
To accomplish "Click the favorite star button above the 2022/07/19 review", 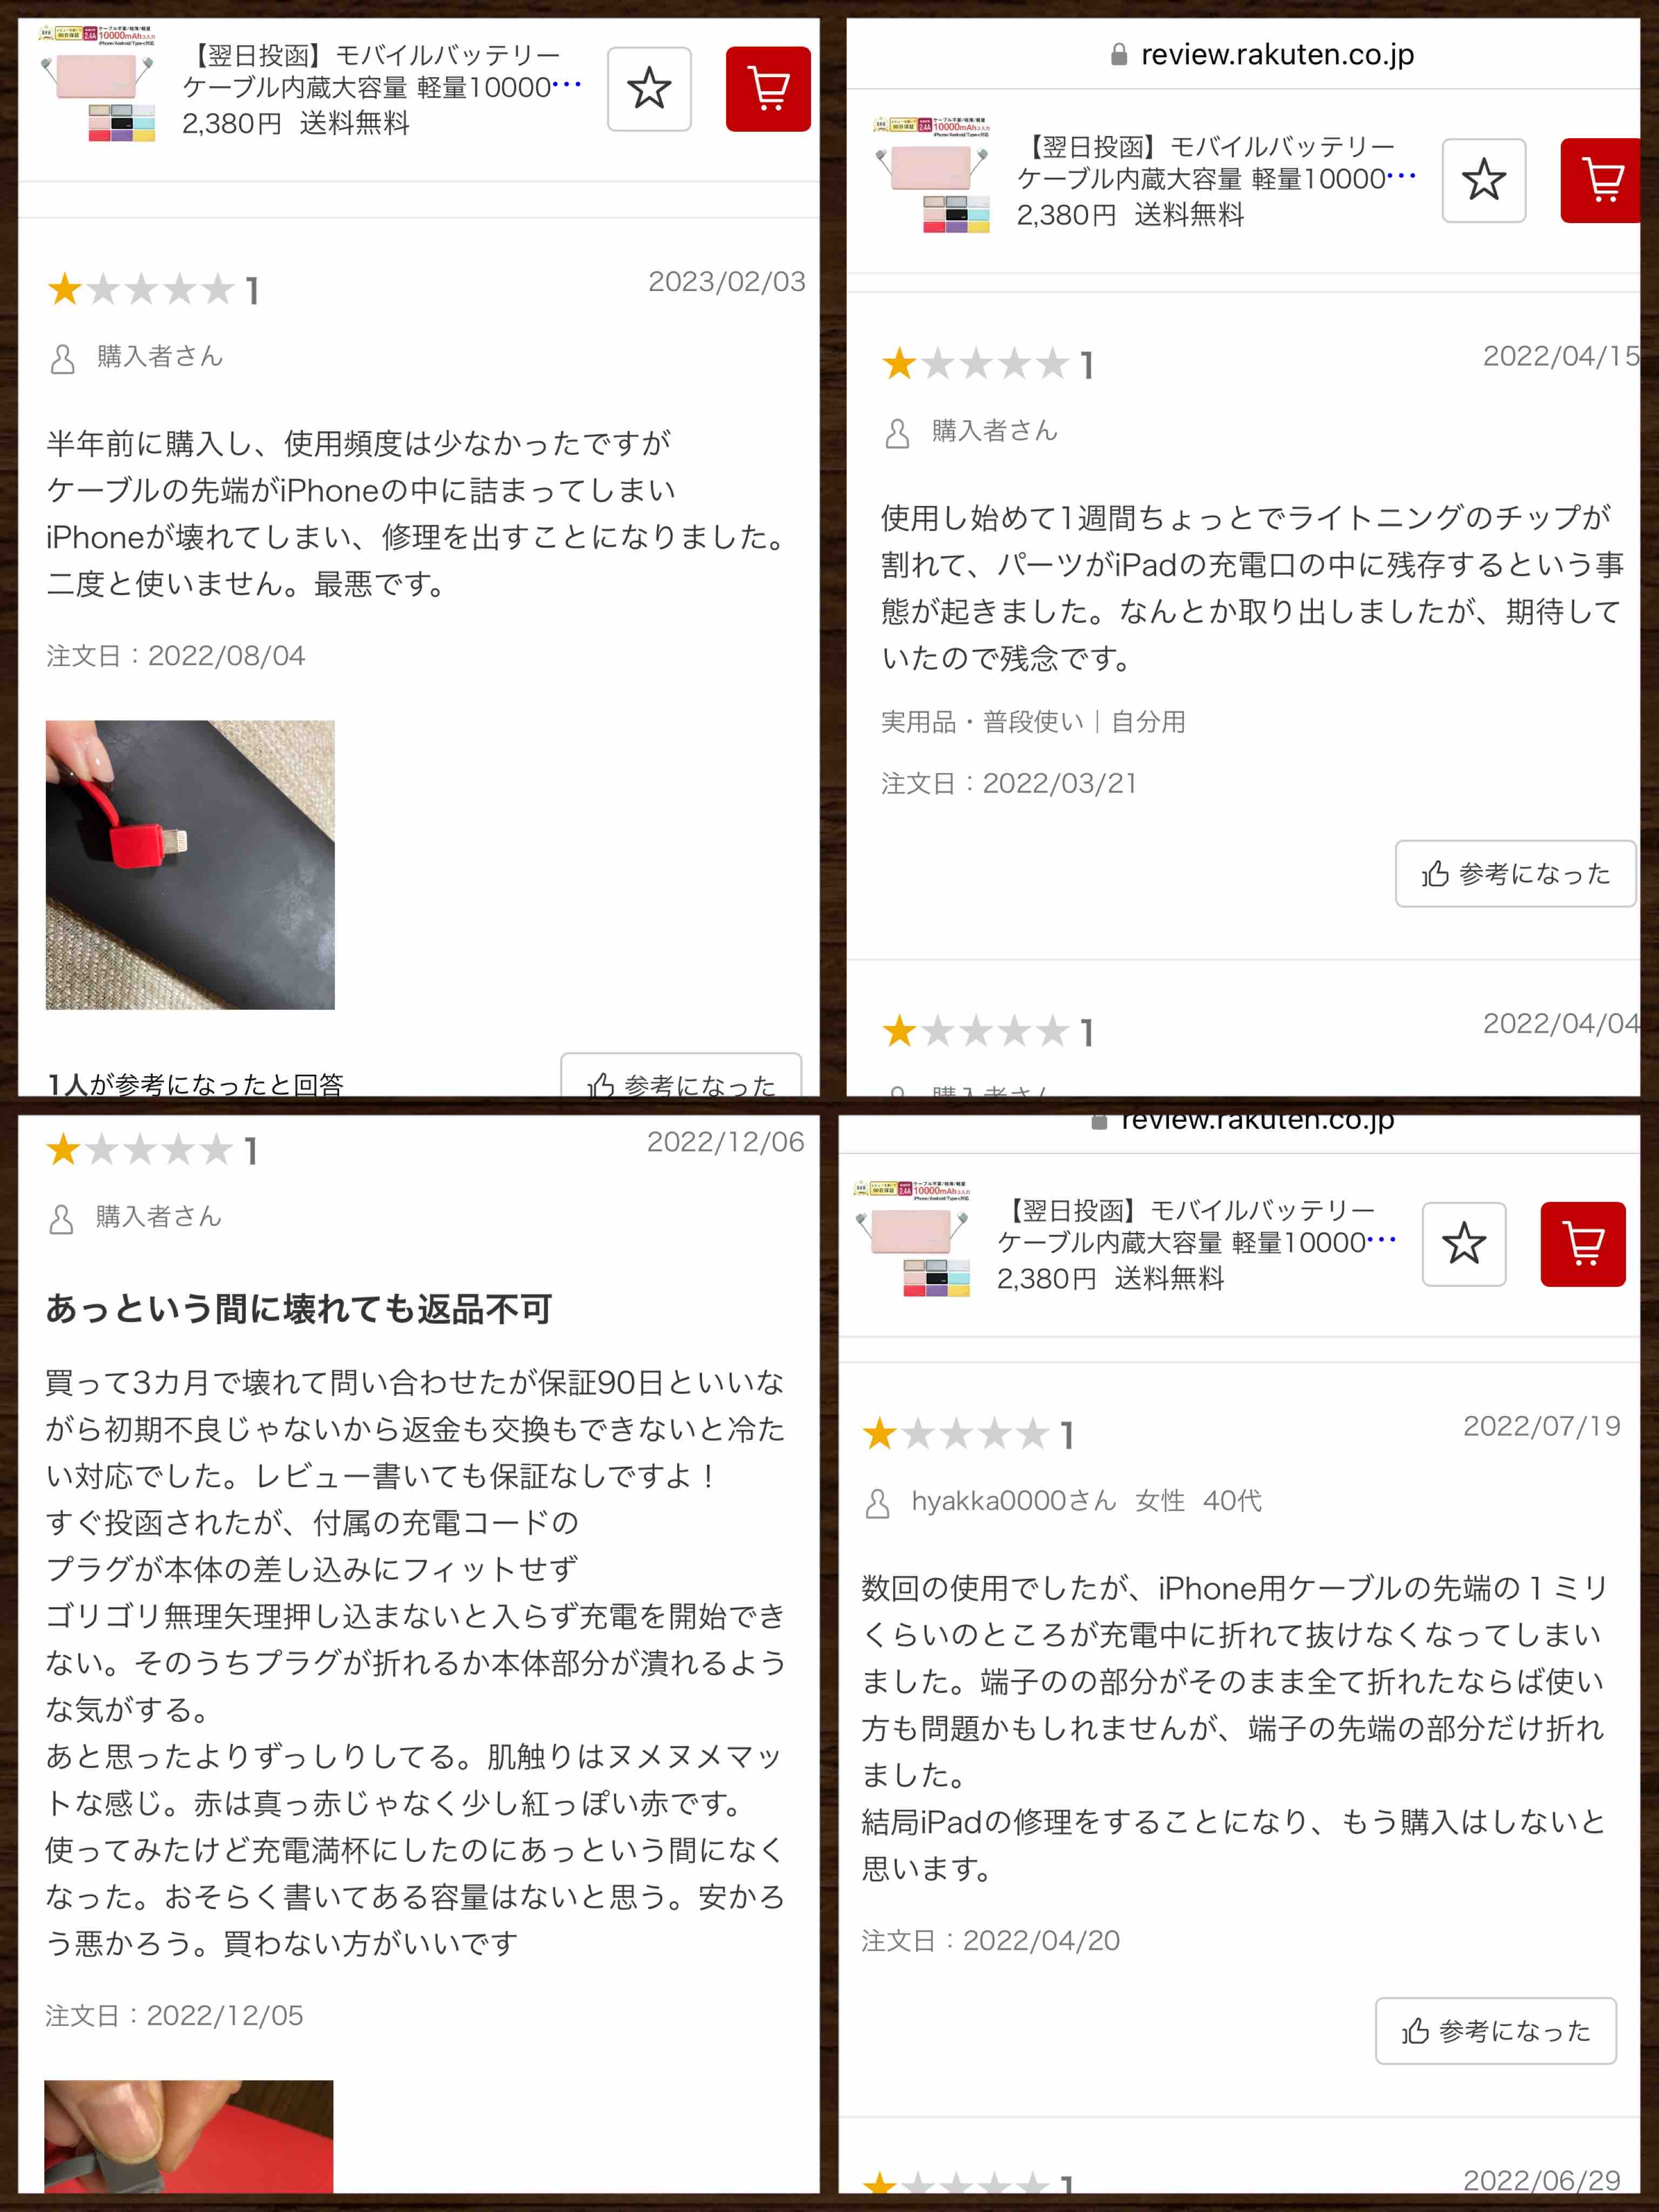I will coord(1464,1244).
